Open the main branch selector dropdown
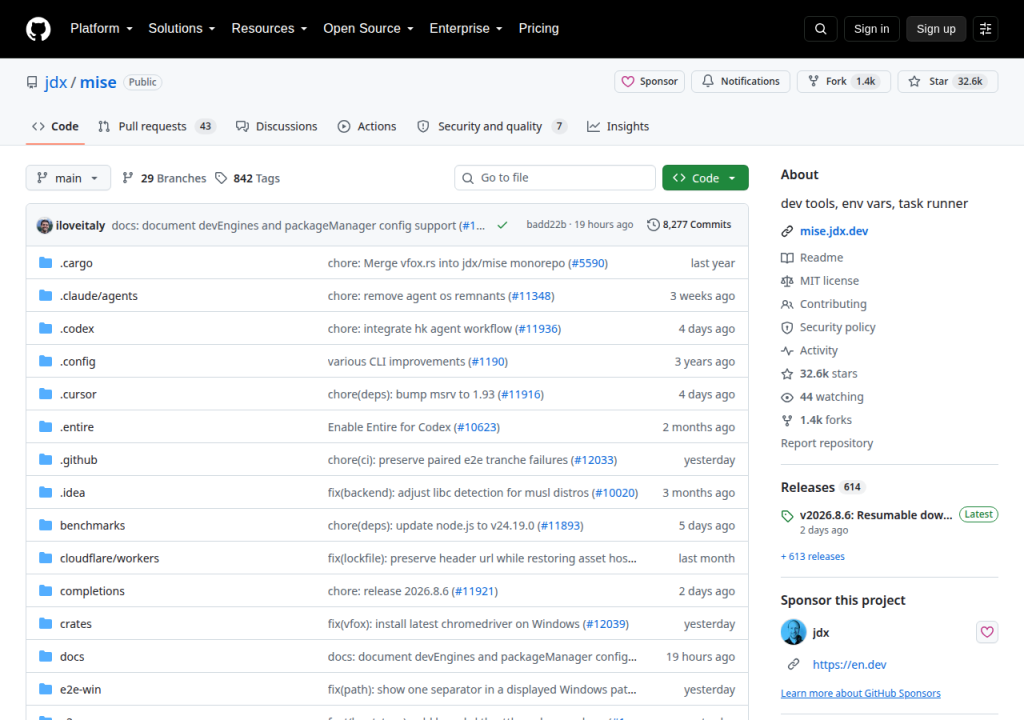Image resolution: width=1024 pixels, height=720 pixels. coord(68,178)
